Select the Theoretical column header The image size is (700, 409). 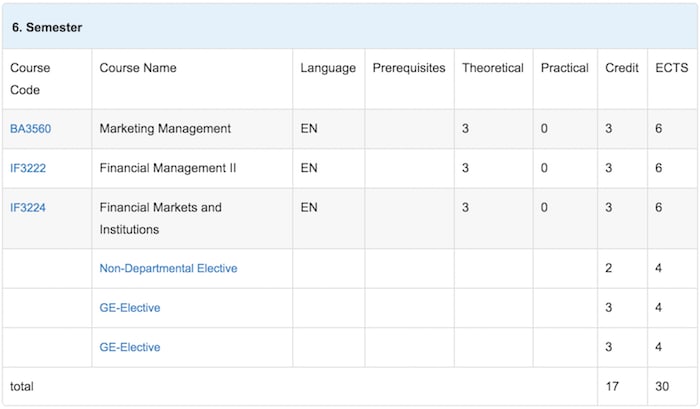point(493,68)
